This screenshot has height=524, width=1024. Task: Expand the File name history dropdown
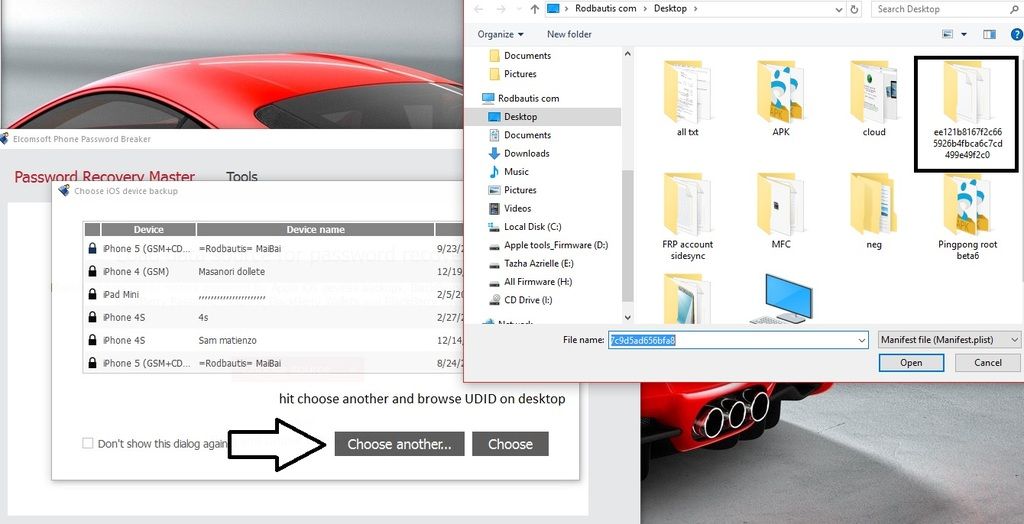(x=861, y=340)
